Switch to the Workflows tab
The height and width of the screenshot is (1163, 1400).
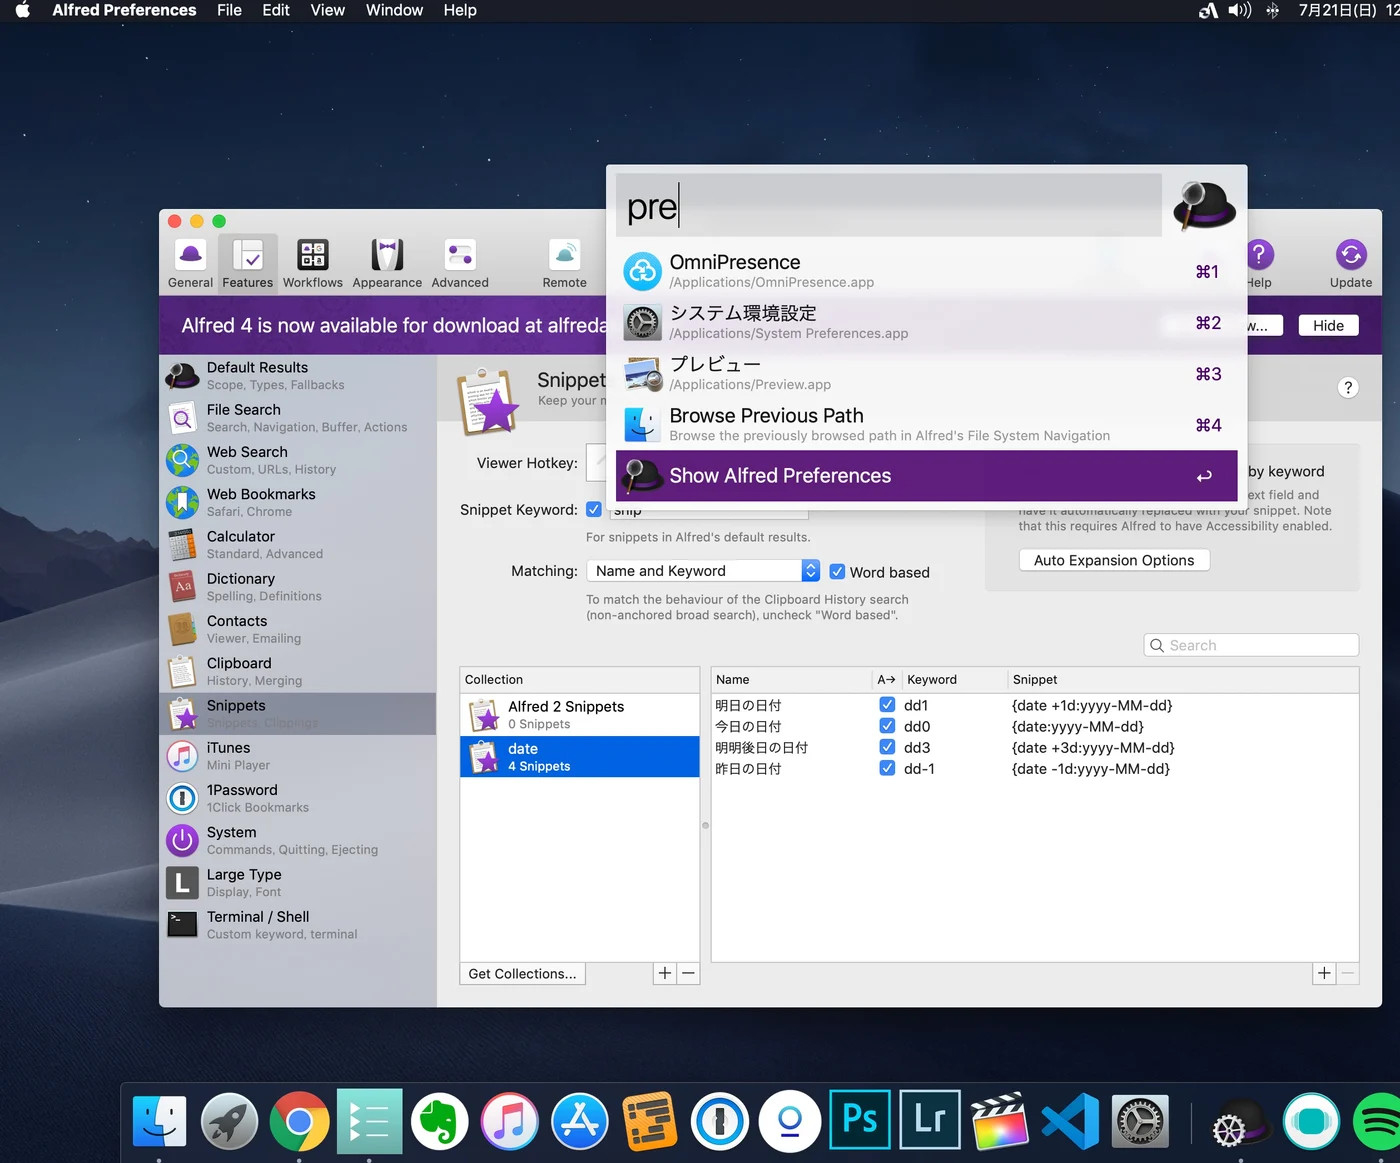click(312, 264)
